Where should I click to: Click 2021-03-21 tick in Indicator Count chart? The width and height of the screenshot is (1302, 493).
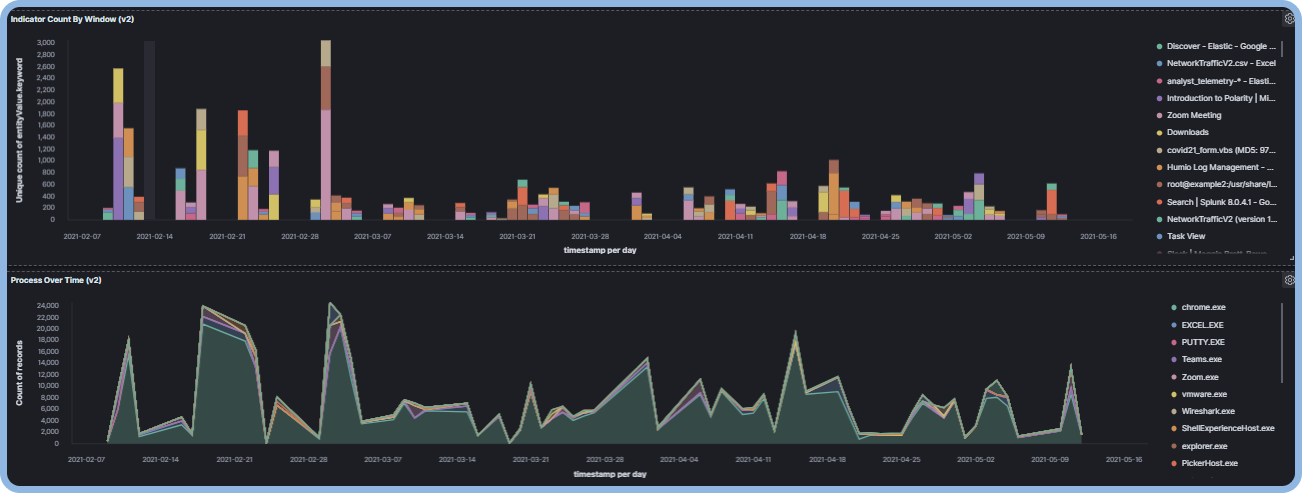518,237
